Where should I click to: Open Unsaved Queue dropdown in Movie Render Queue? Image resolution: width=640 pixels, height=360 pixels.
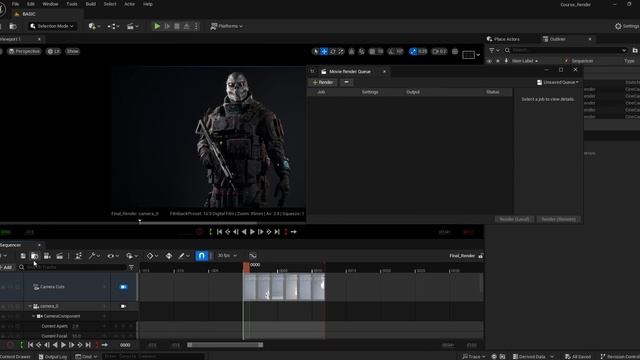tap(558, 82)
